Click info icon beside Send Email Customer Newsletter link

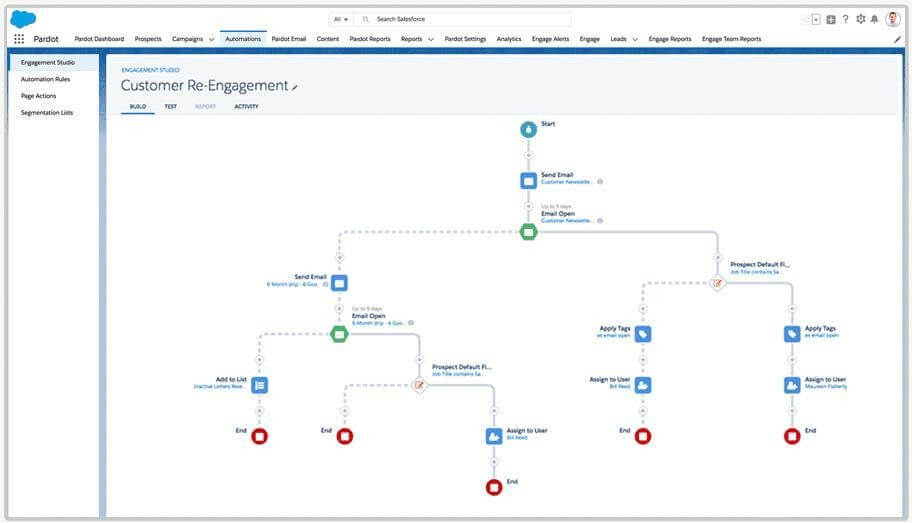[600, 182]
